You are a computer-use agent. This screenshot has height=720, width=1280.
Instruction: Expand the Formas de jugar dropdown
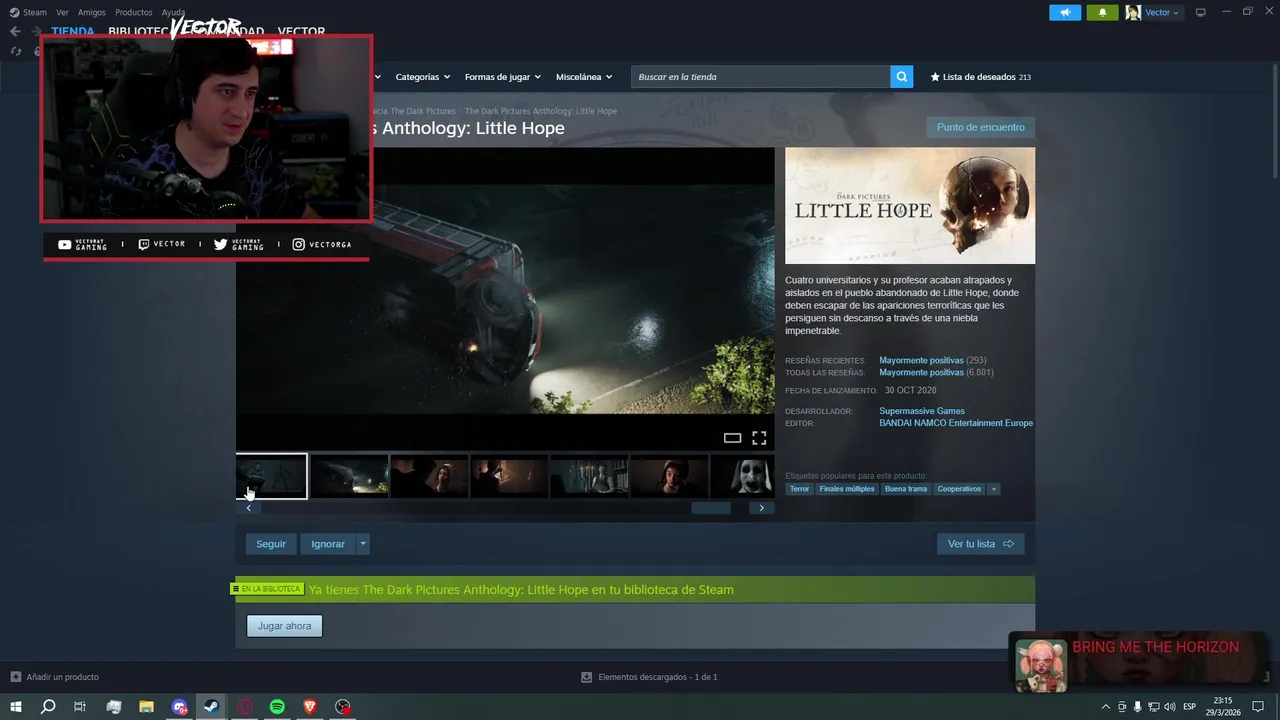(x=502, y=77)
